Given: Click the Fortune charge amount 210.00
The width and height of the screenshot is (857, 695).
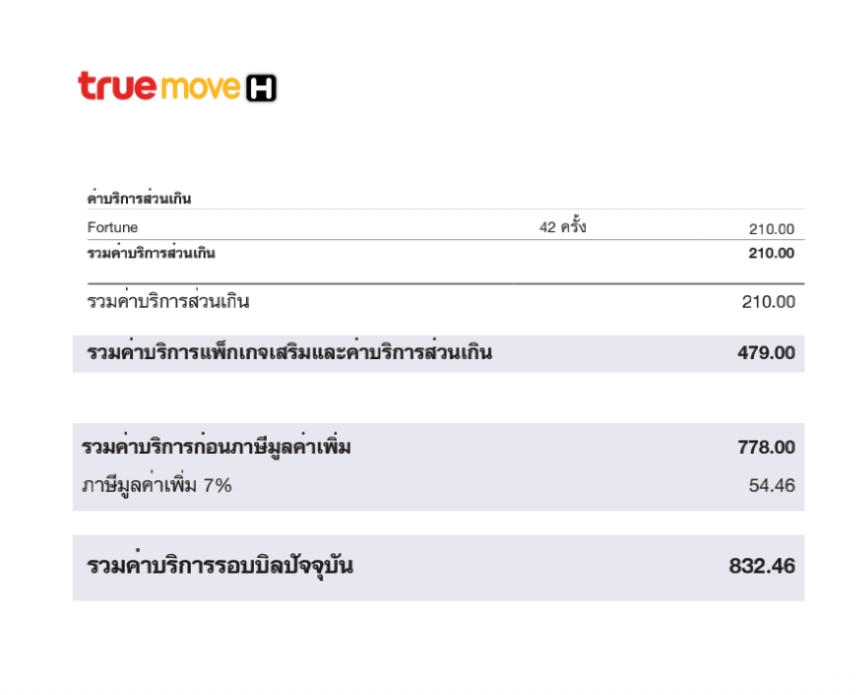Looking at the screenshot, I should coord(772,229).
